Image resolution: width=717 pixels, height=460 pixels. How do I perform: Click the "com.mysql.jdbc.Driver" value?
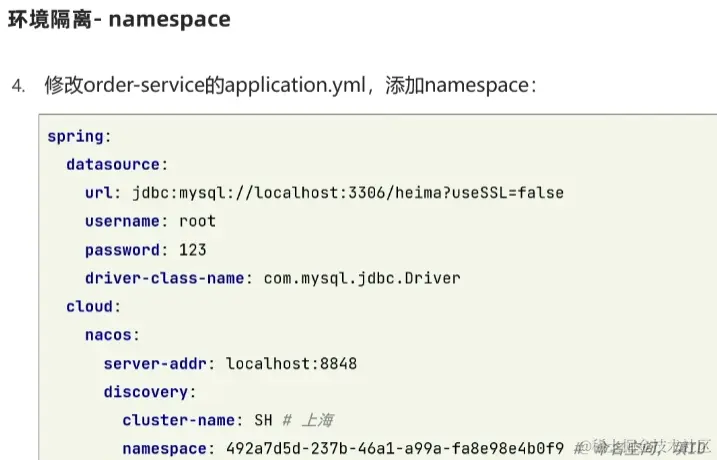click(x=362, y=278)
